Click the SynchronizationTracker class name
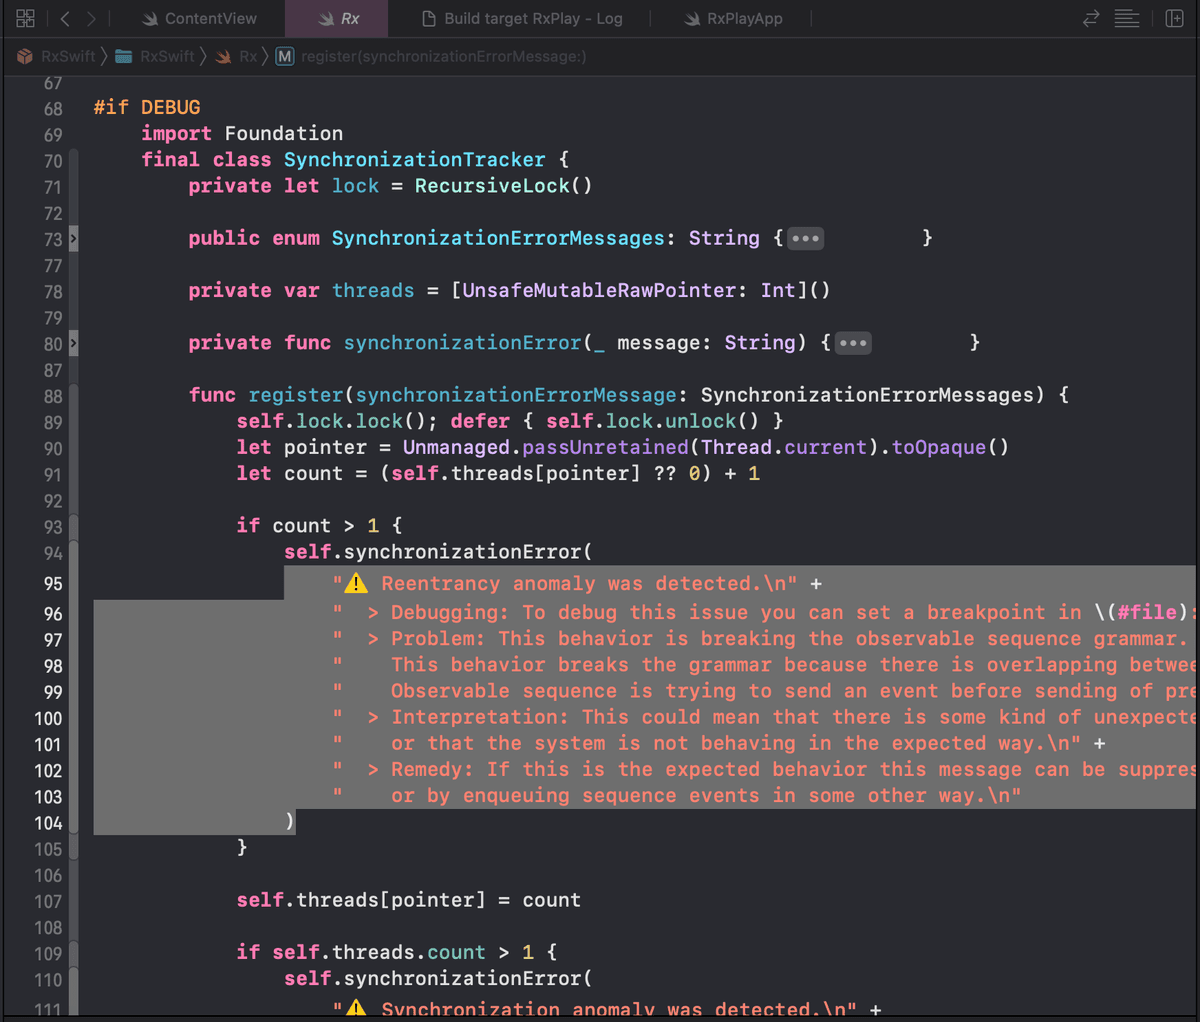 (414, 159)
